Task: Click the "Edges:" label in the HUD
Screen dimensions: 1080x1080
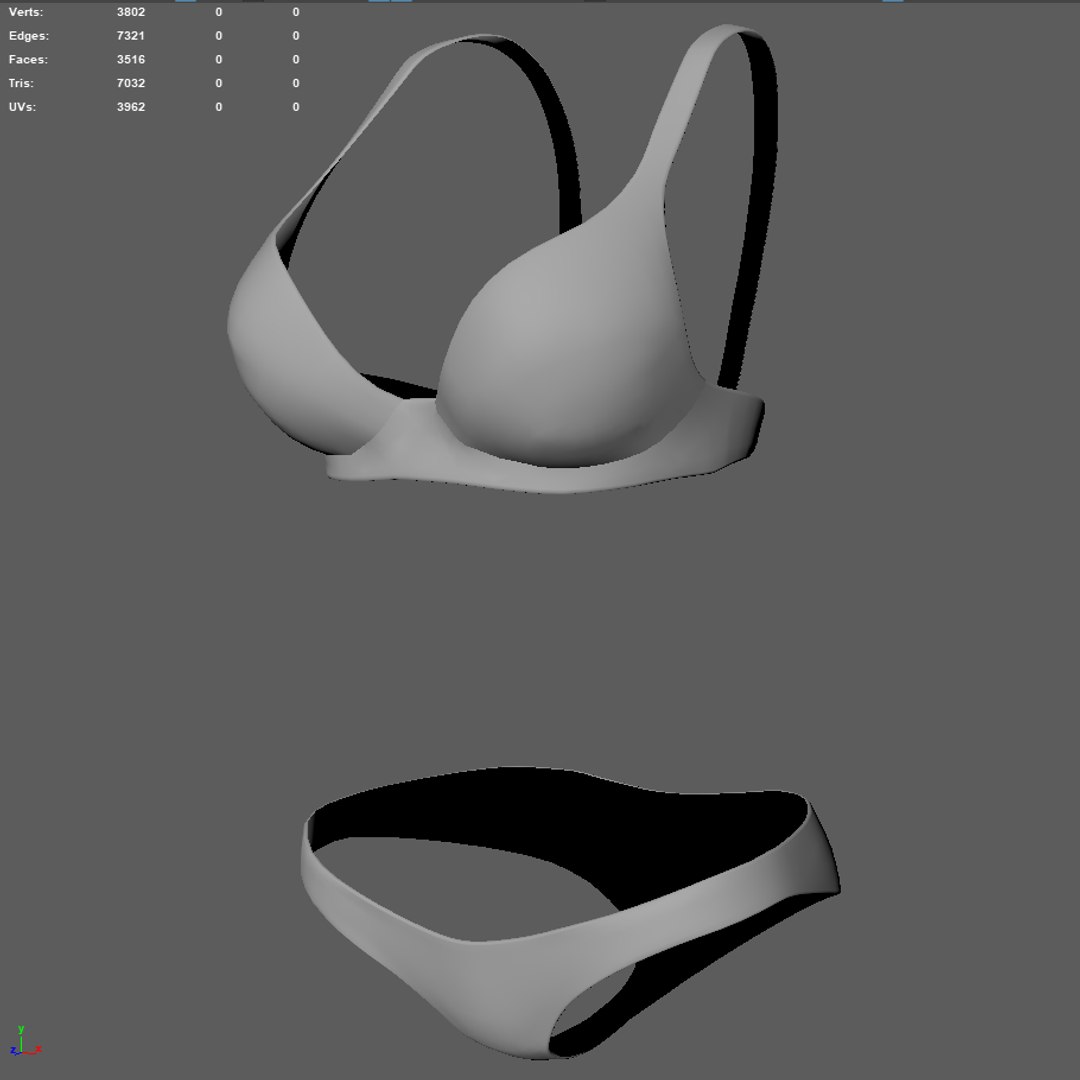Action: click(x=28, y=36)
